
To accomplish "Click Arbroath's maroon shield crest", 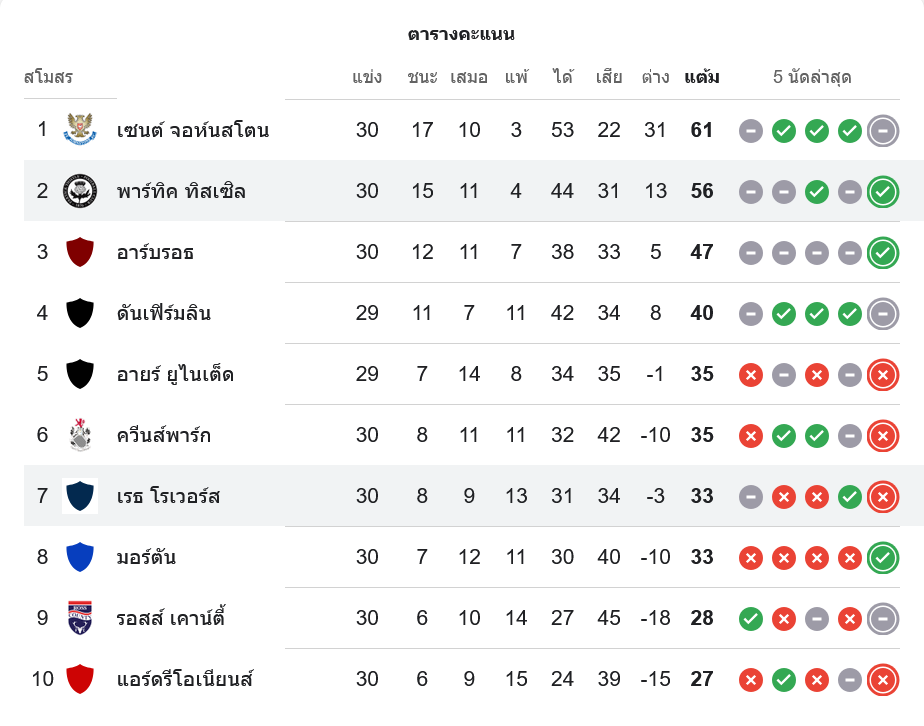I will 80,252.
